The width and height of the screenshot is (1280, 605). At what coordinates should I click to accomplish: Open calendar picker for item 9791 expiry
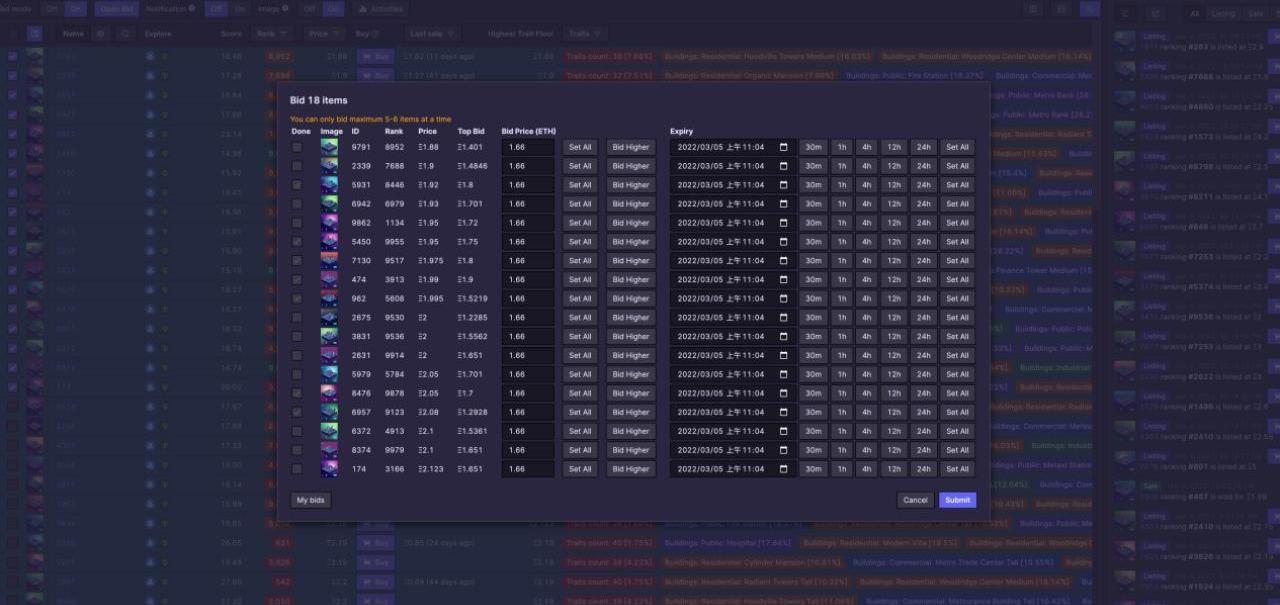coord(783,147)
